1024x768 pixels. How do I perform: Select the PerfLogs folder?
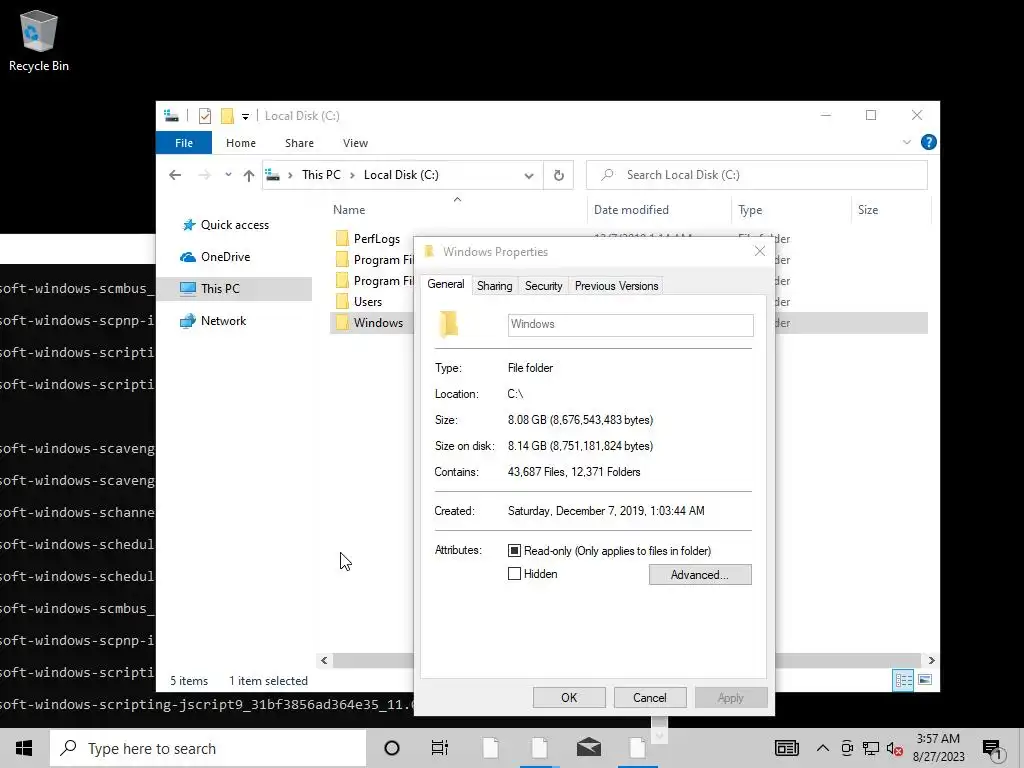(x=376, y=239)
